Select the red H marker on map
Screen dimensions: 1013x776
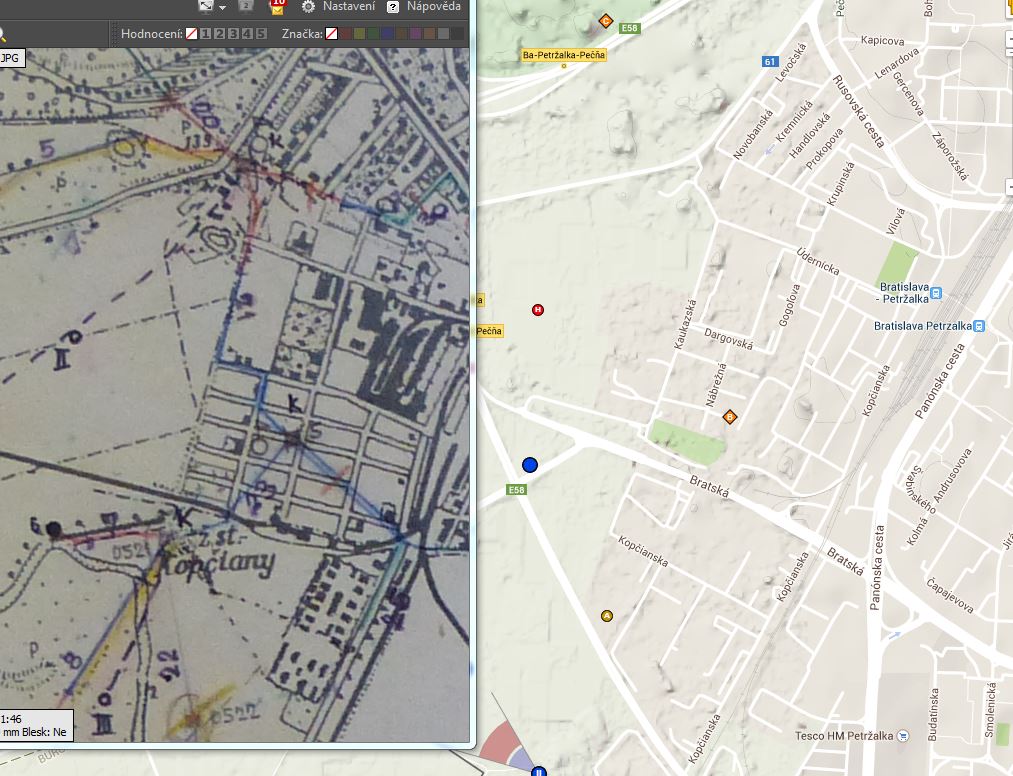point(539,310)
